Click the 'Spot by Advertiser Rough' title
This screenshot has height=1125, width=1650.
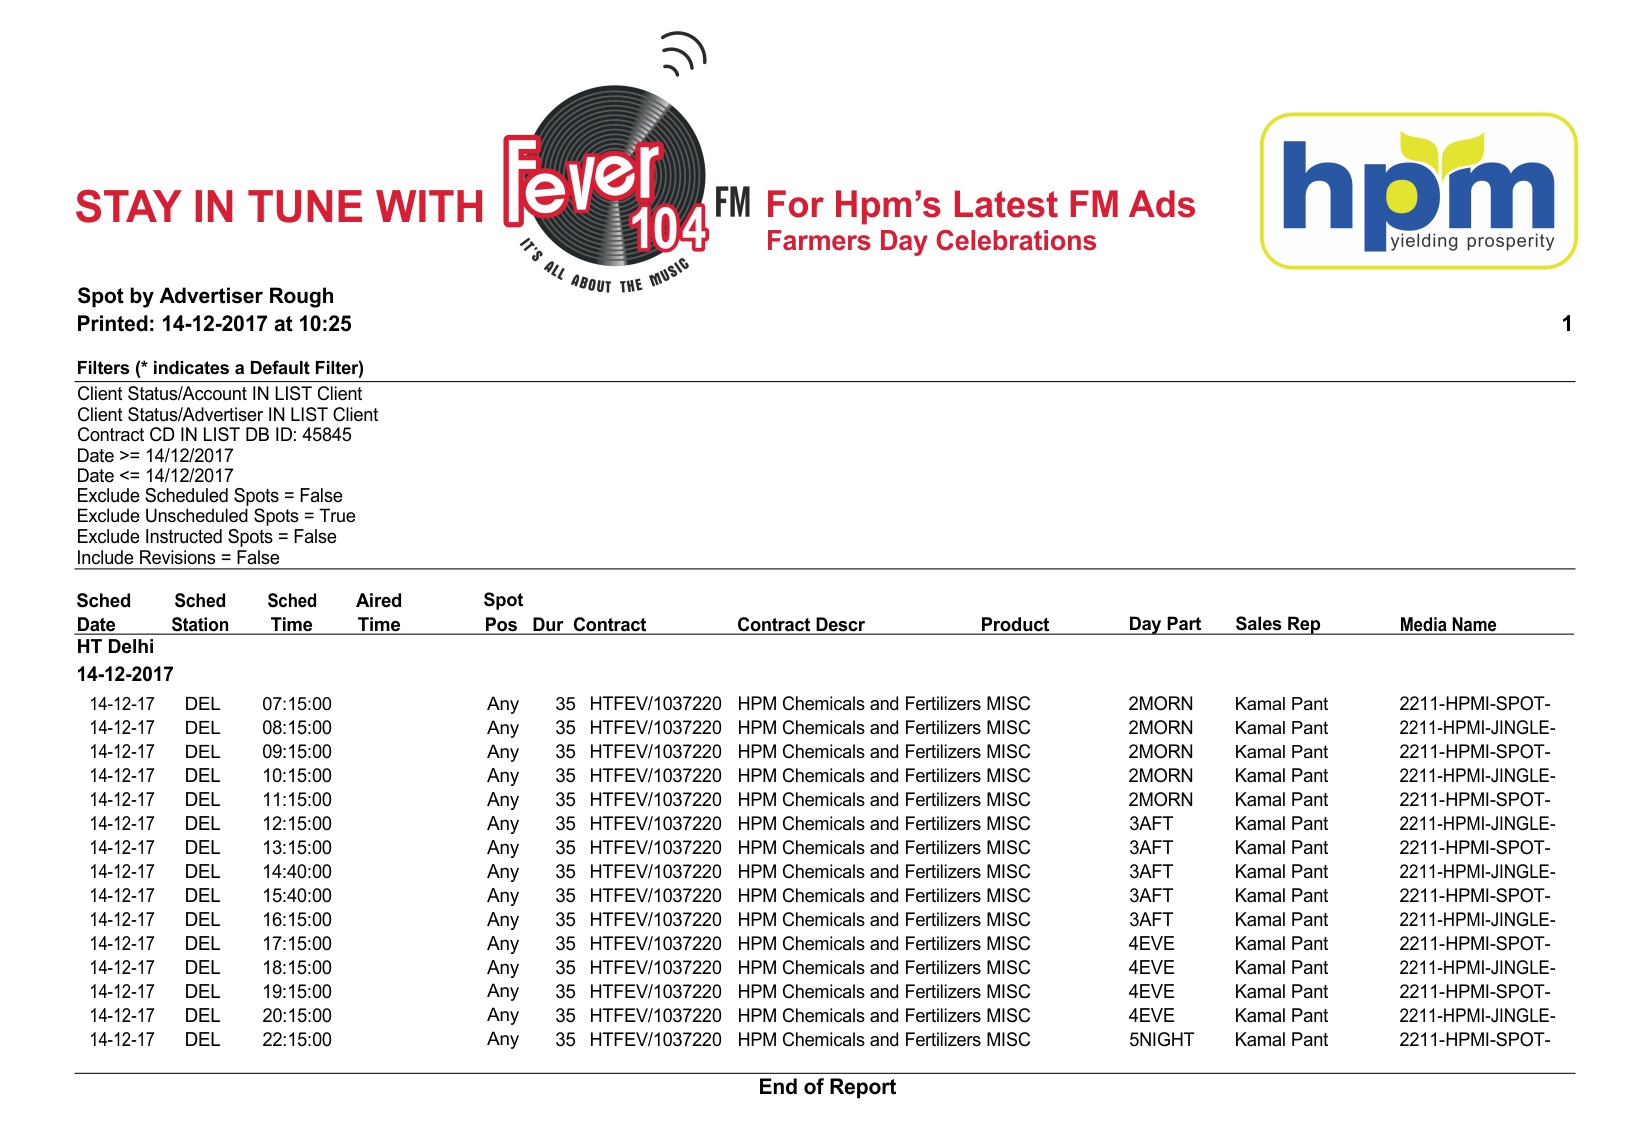click(206, 296)
